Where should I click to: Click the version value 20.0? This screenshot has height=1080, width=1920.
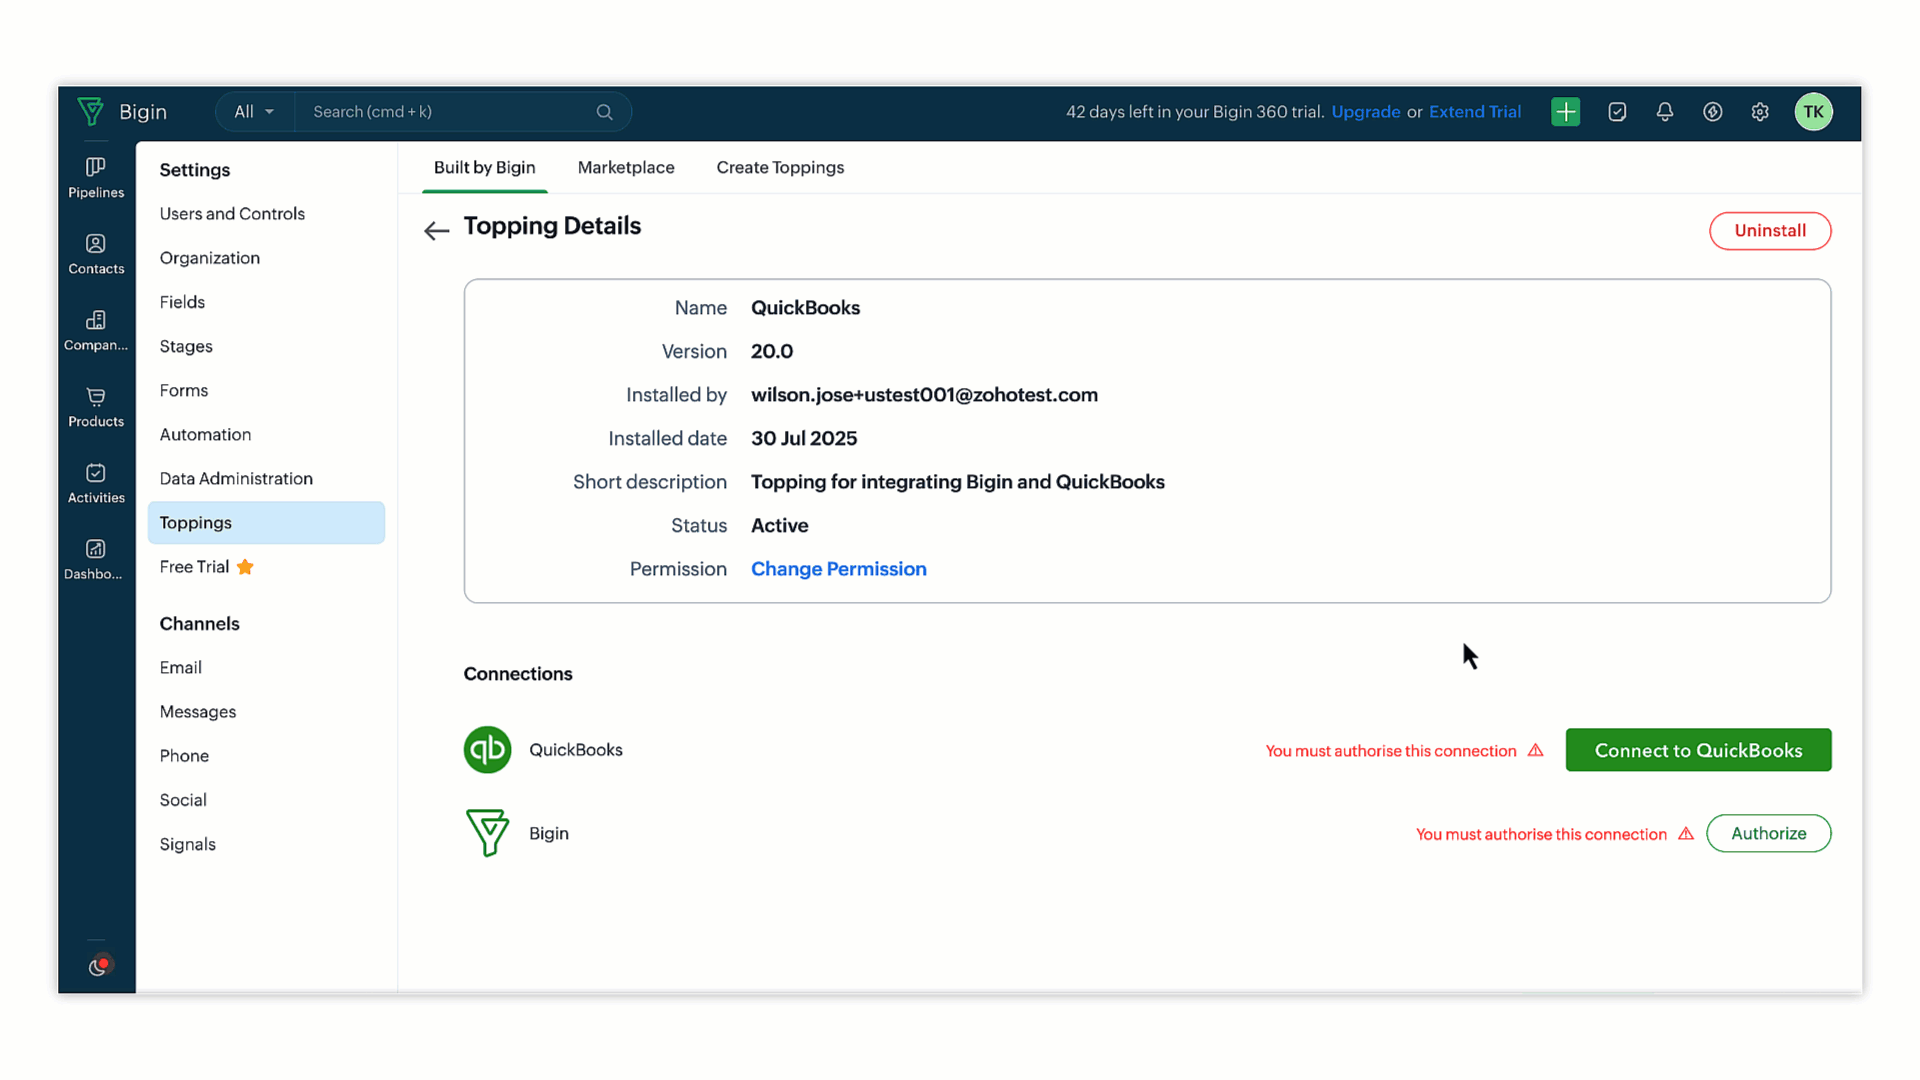click(772, 352)
